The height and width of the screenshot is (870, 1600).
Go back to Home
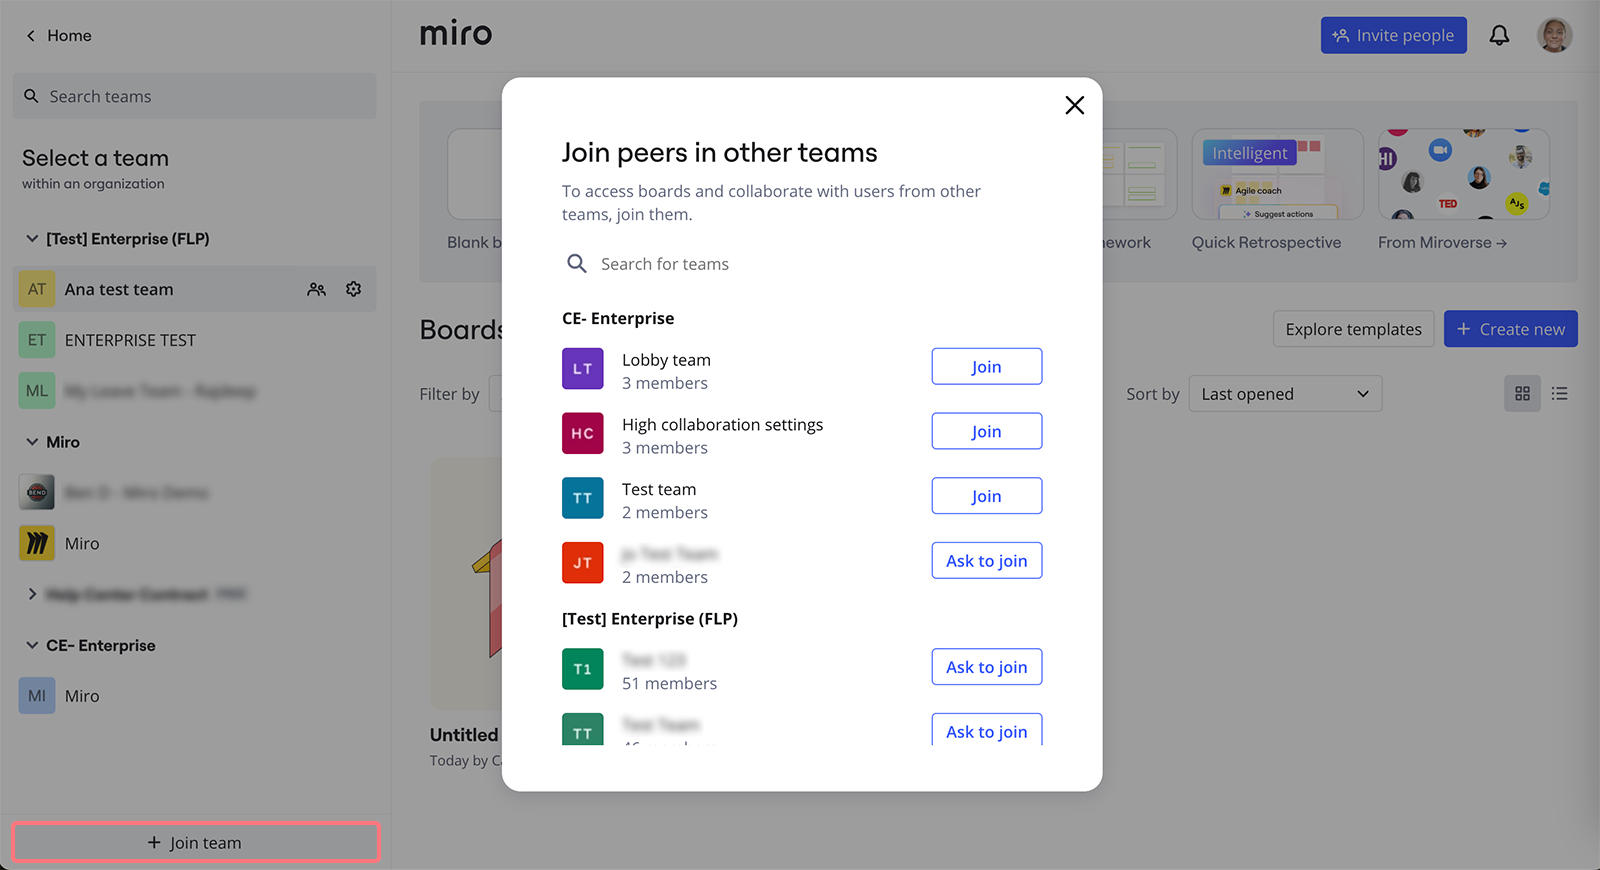[58, 36]
